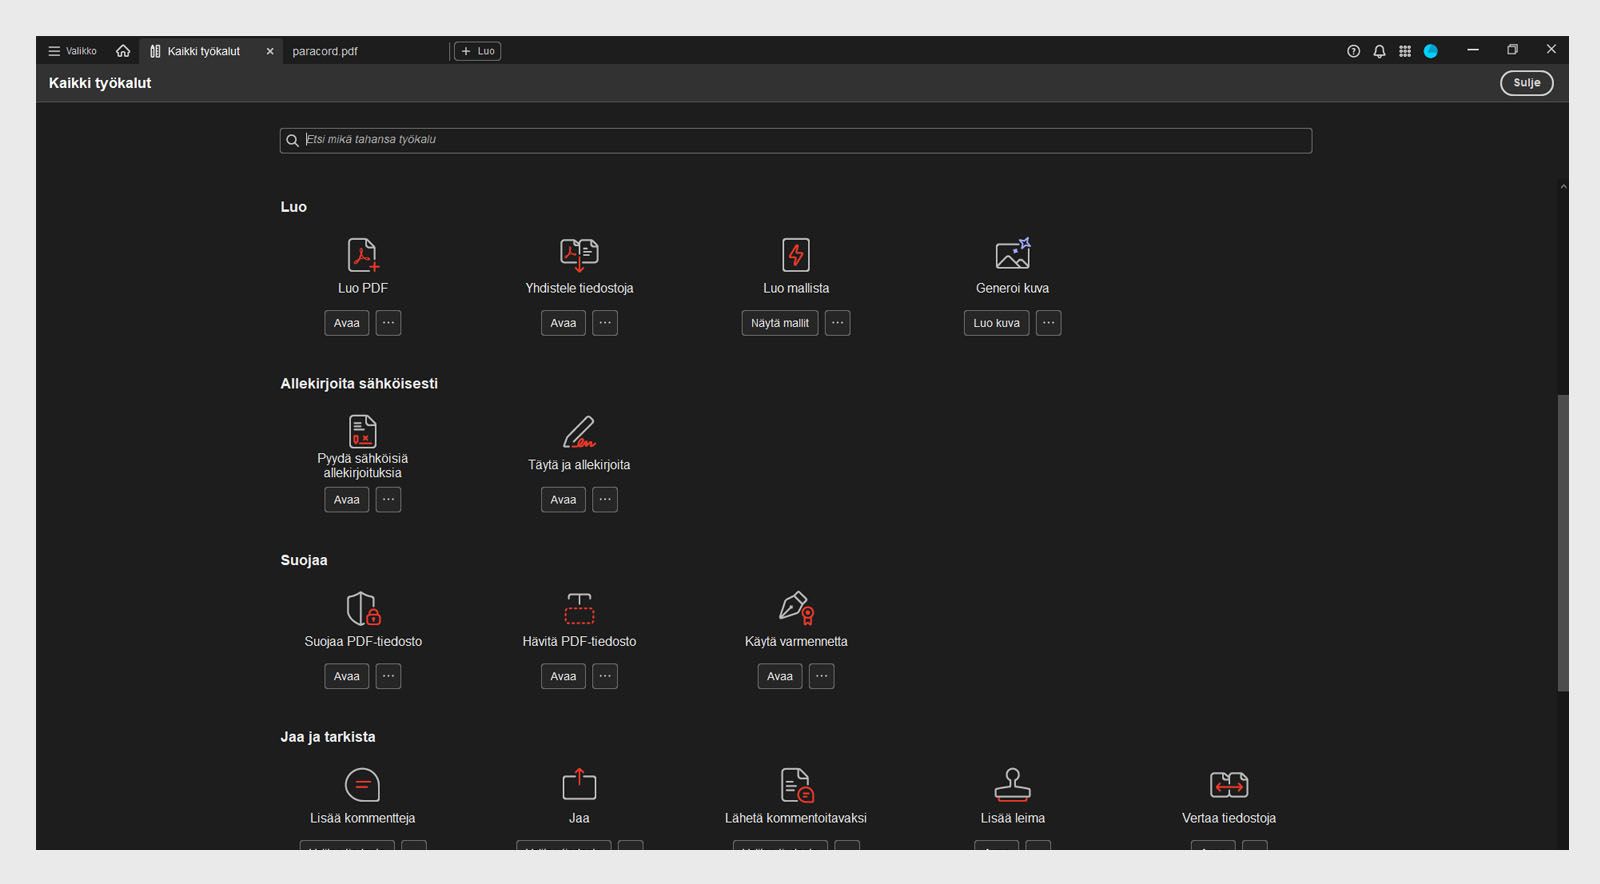
Task: Open more options for Luo PDF
Action: 388,323
